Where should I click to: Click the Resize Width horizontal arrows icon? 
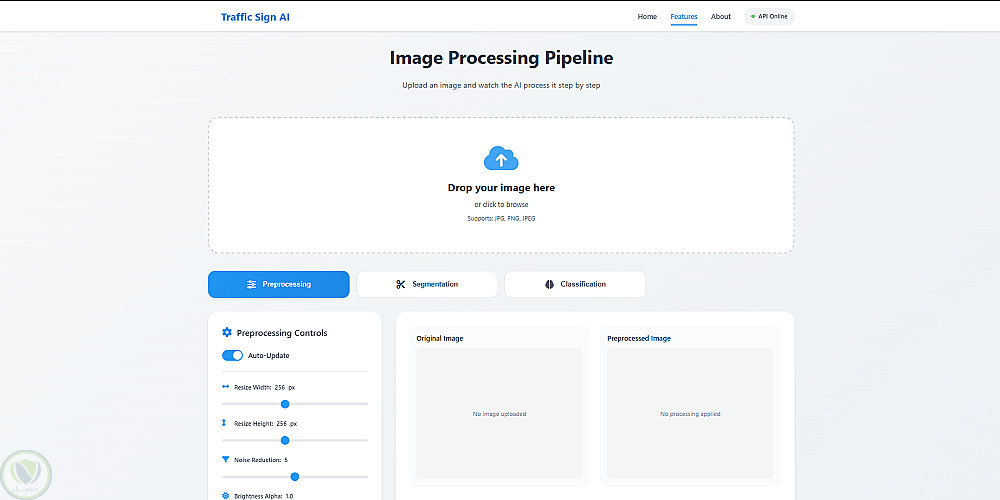coord(225,386)
